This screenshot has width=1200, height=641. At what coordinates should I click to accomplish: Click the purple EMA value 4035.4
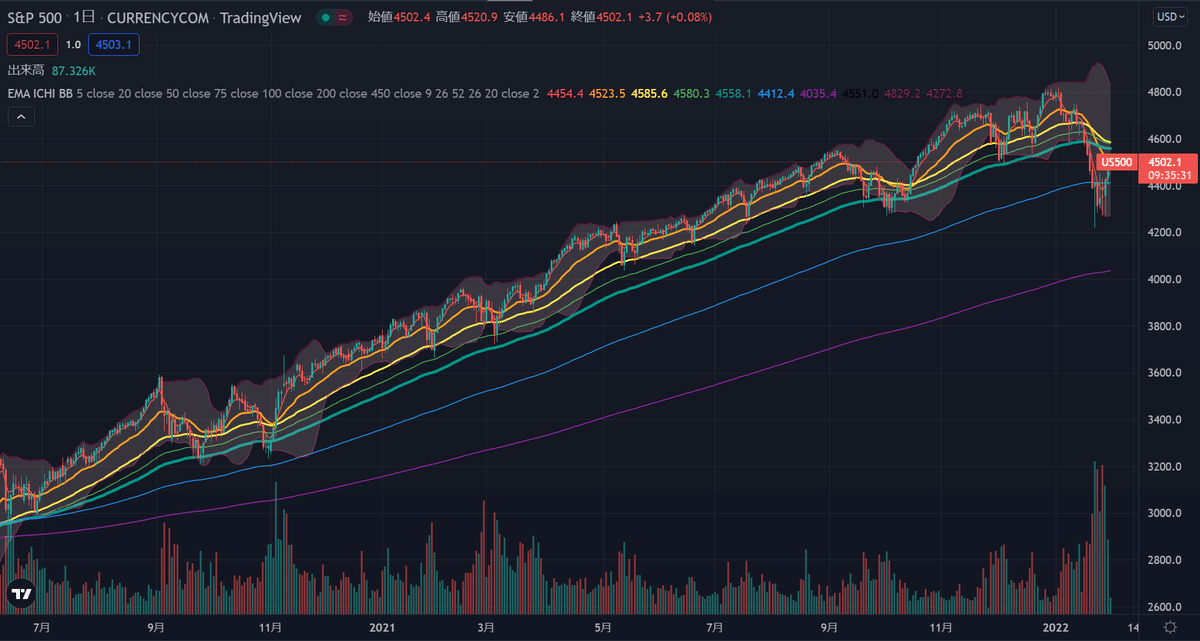816,93
